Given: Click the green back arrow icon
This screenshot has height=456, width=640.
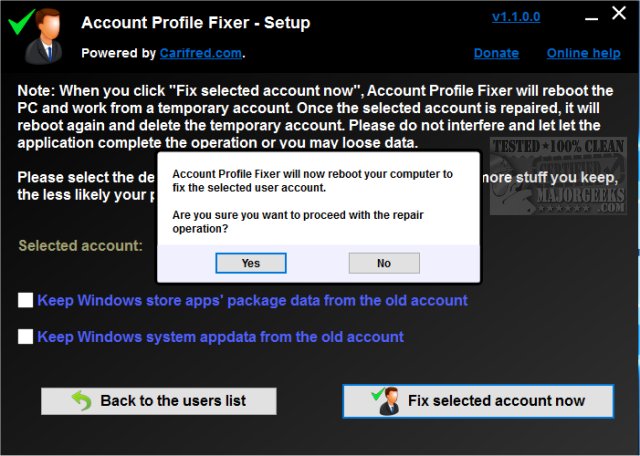Looking at the screenshot, I should pos(80,401).
